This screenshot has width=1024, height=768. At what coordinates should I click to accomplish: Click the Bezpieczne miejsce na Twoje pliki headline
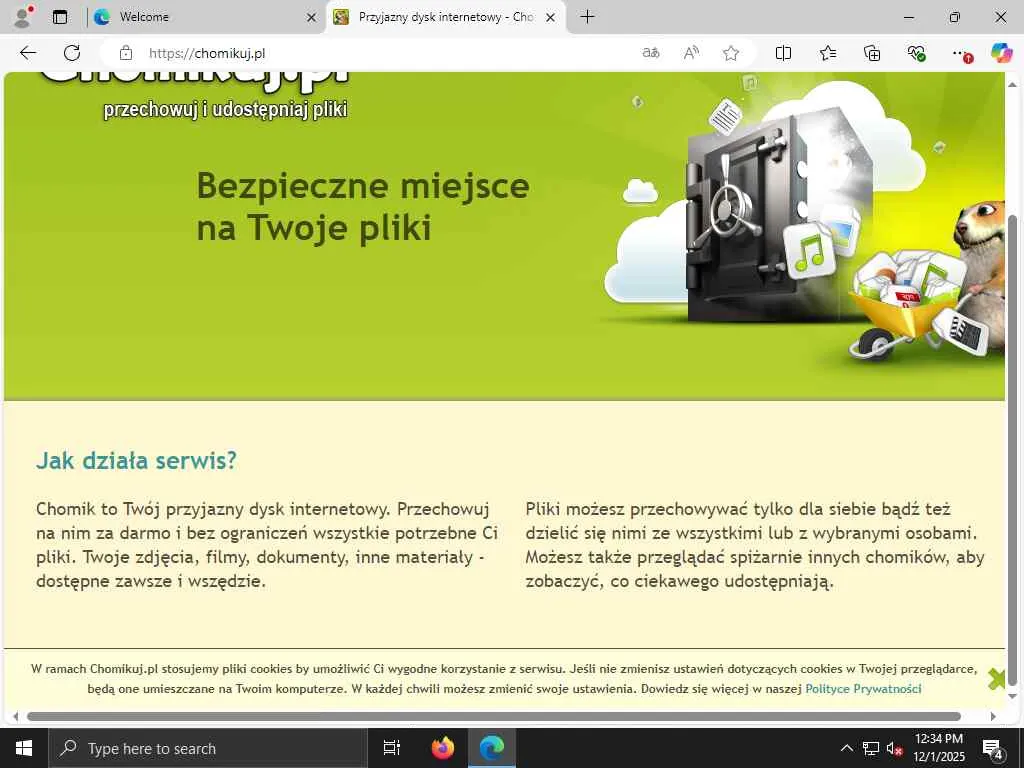click(363, 206)
